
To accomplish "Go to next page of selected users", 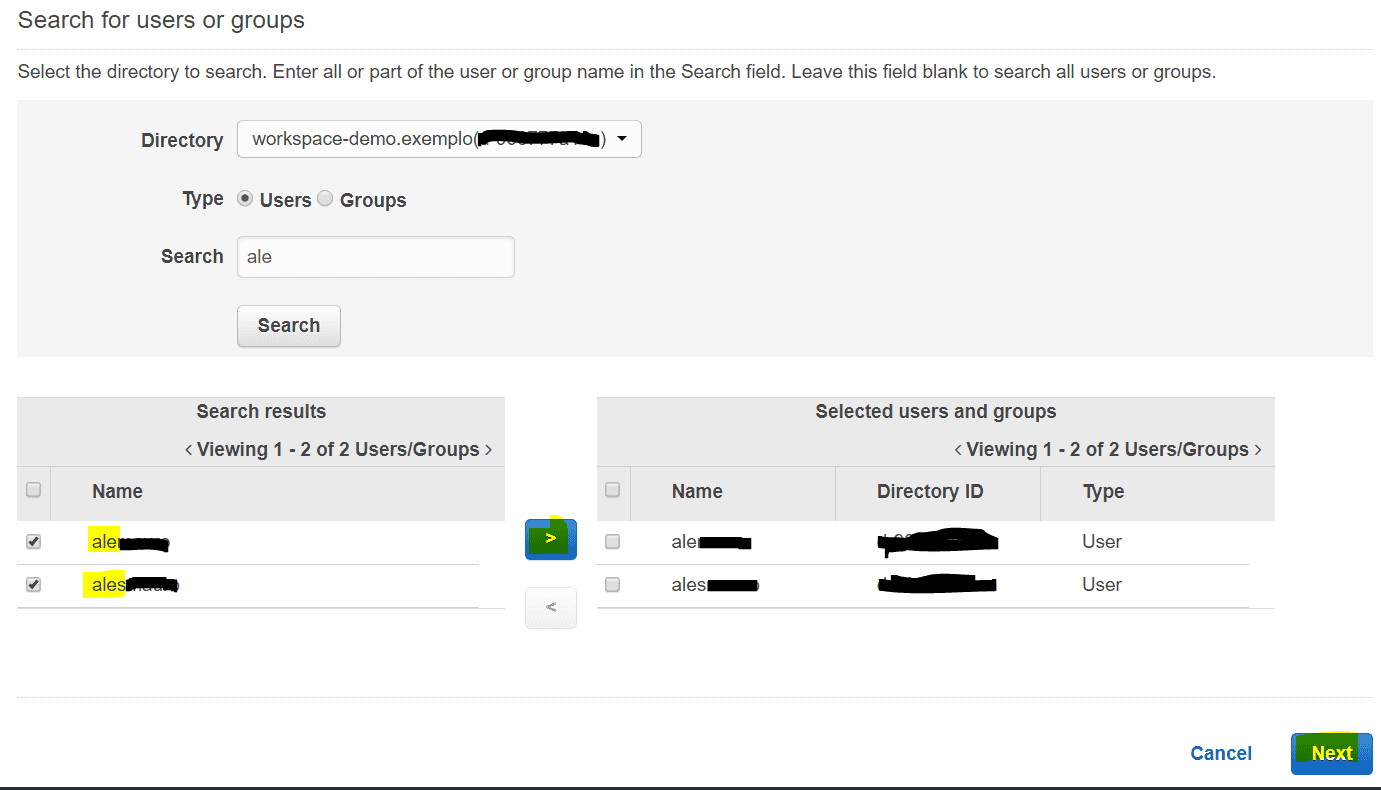I will tap(1258, 450).
